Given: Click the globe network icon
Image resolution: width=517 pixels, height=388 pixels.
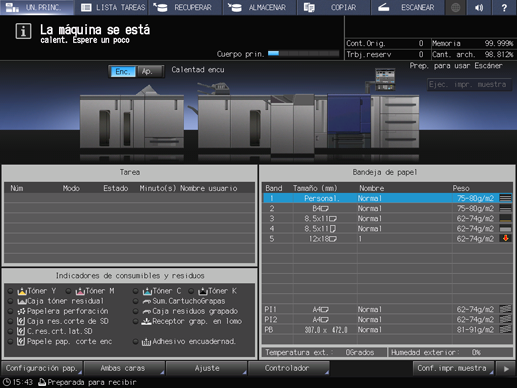Looking at the screenshot, I should tap(455, 7).
